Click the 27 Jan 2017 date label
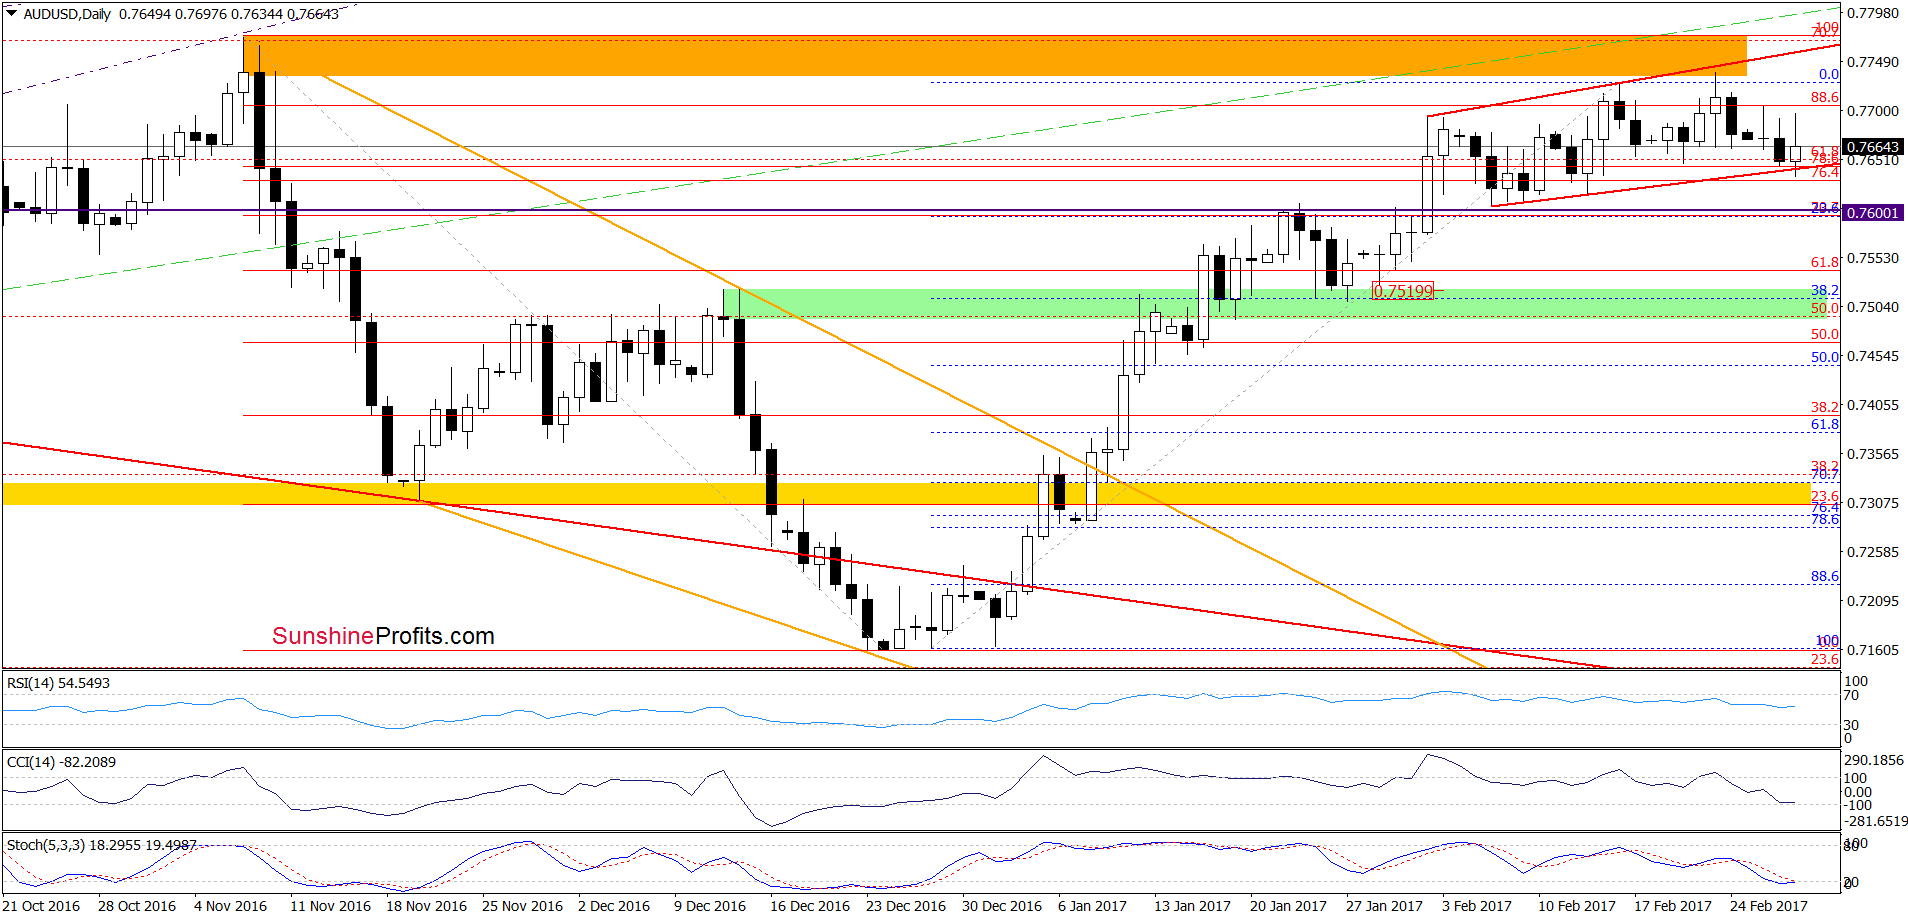The height and width of the screenshot is (920, 1908). tap(1384, 906)
